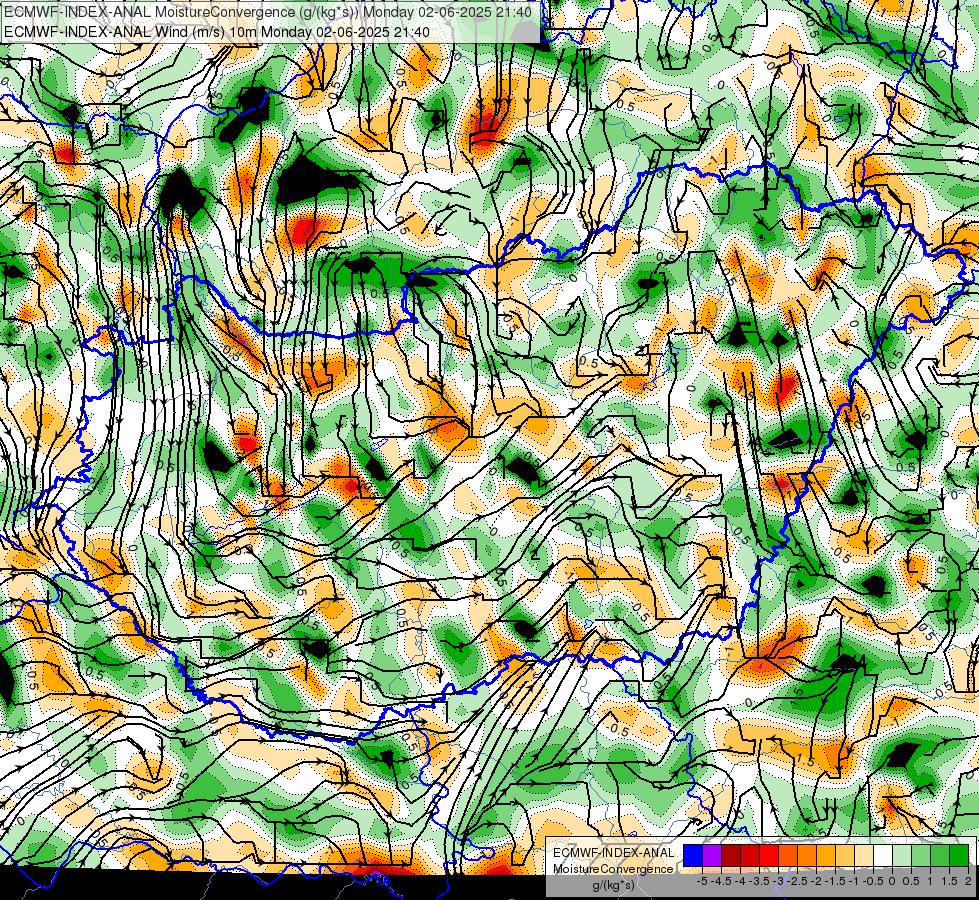The width and height of the screenshot is (979, 900).
Task: Click the legend's ECMWF-INDEX-ANAL label
Action: [x=614, y=853]
